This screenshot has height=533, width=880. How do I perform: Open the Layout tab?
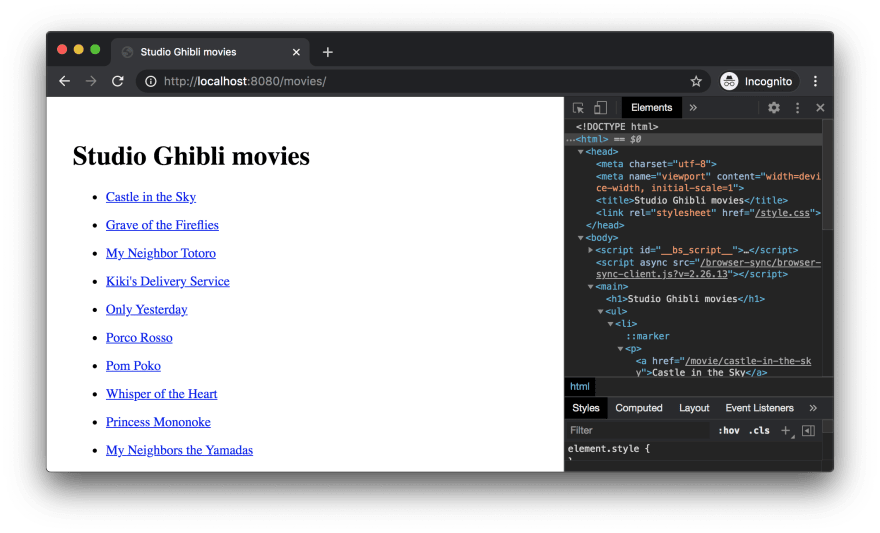click(694, 408)
